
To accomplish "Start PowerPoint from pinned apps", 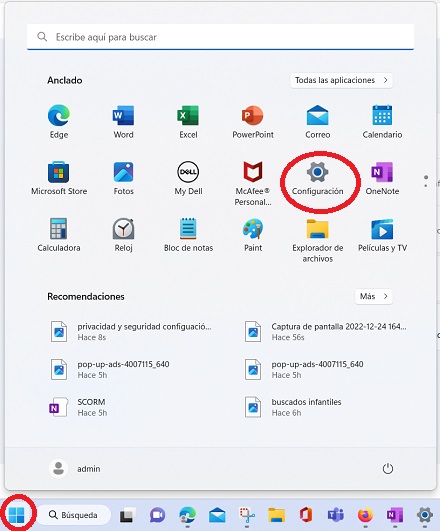I will 253,122.
